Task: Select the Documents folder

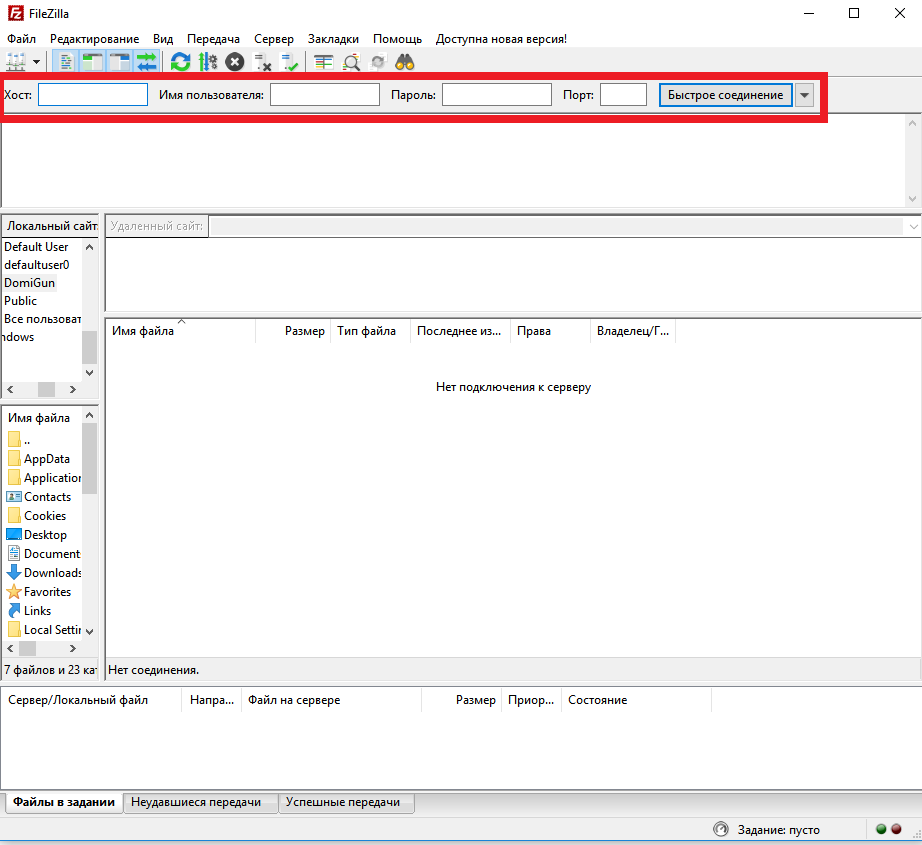Action: tap(44, 554)
